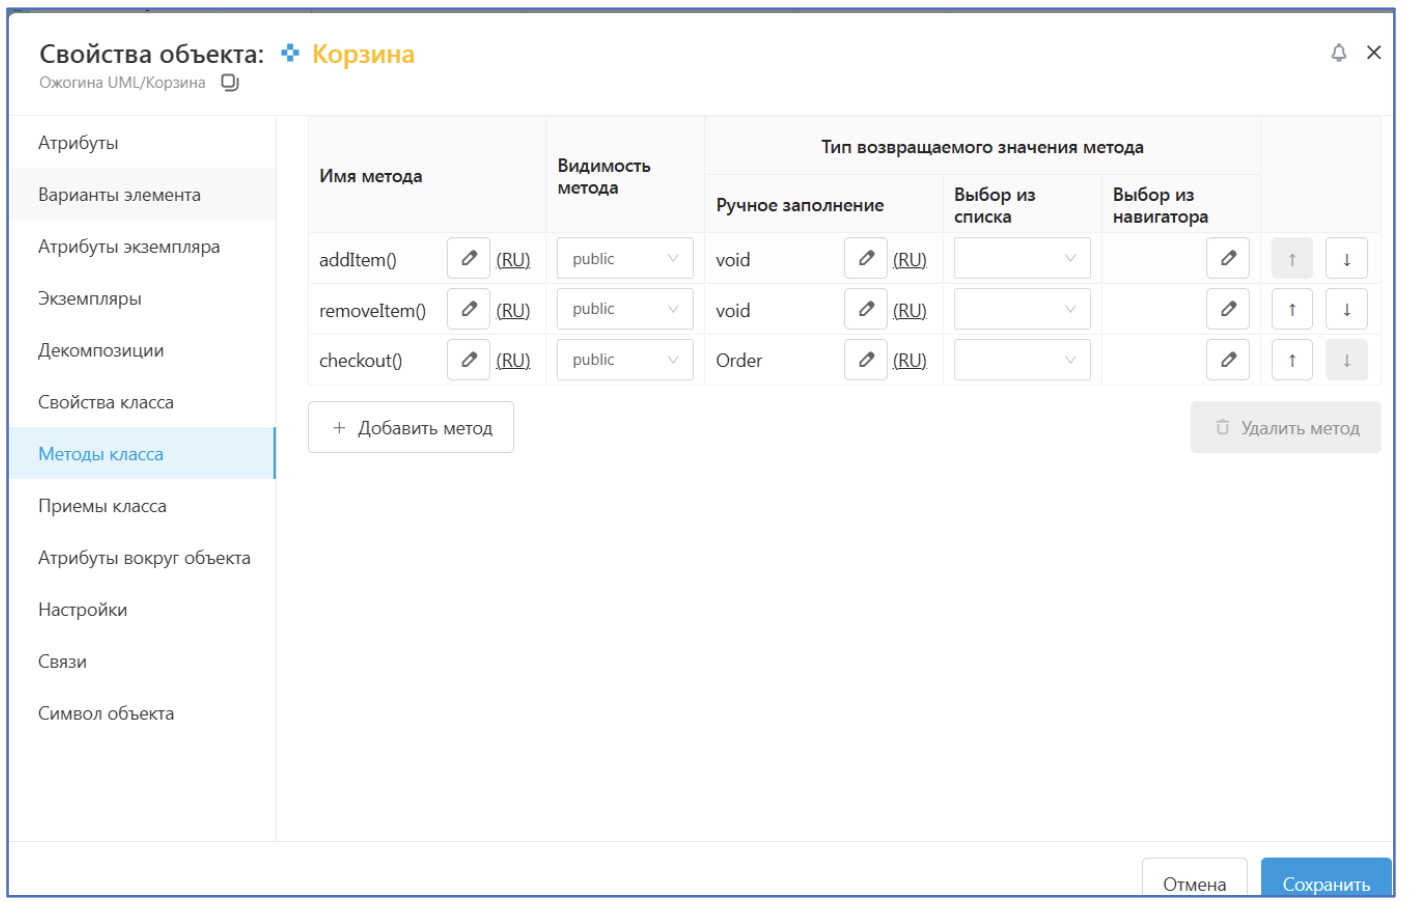Go to the Связи section
The height and width of the screenshot is (902, 1412).
click(x=62, y=661)
